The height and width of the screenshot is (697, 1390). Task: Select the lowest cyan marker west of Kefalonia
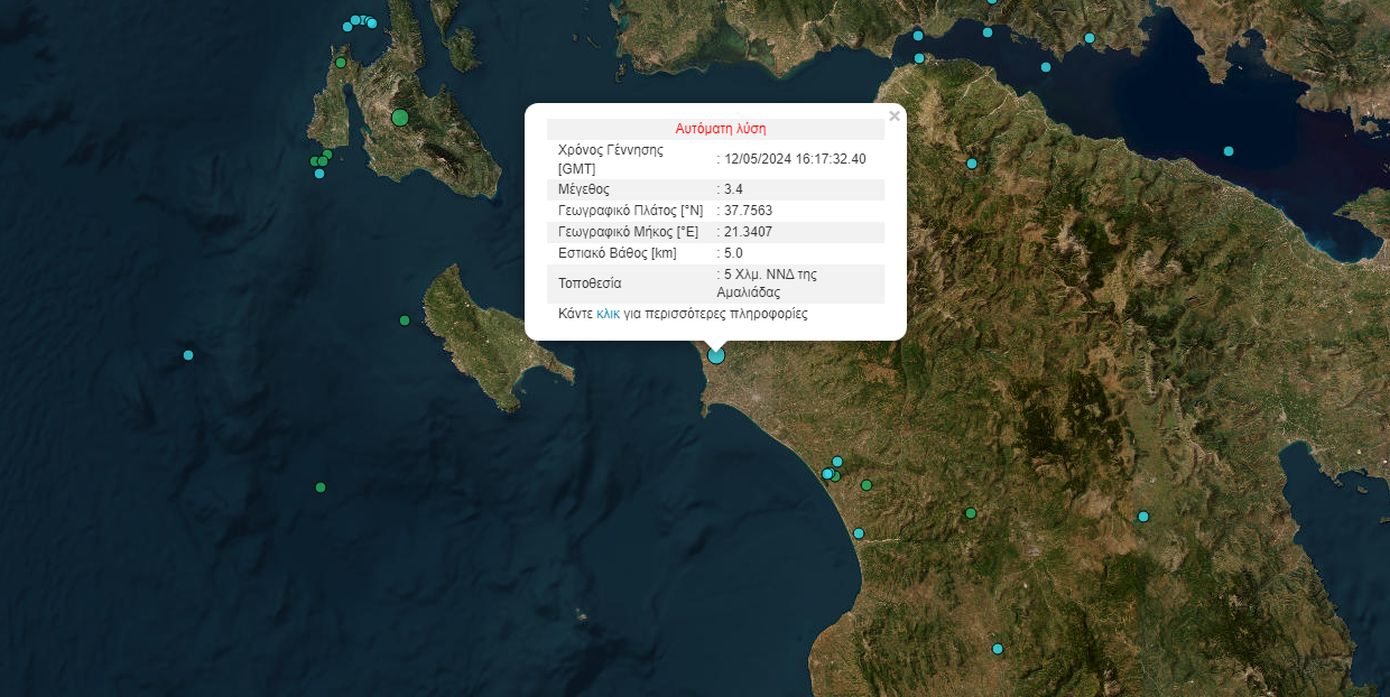(x=319, y=174)
